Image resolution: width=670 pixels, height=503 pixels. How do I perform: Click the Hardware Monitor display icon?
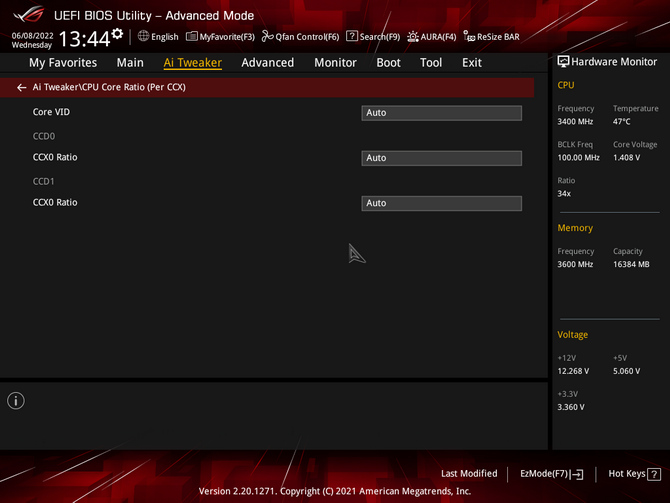point(563,62)
